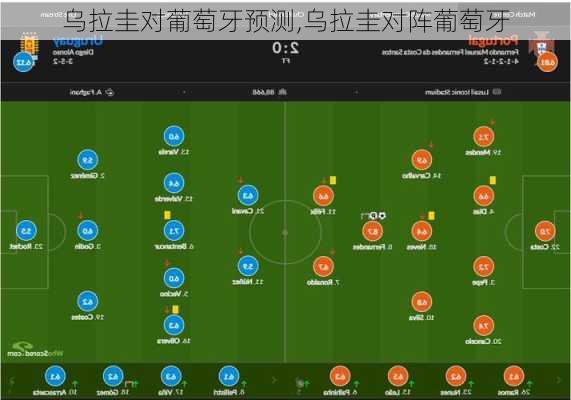Select substitute Ramos on Portugal bench
This screenshot has width=571, height=400.
[513, 376]
